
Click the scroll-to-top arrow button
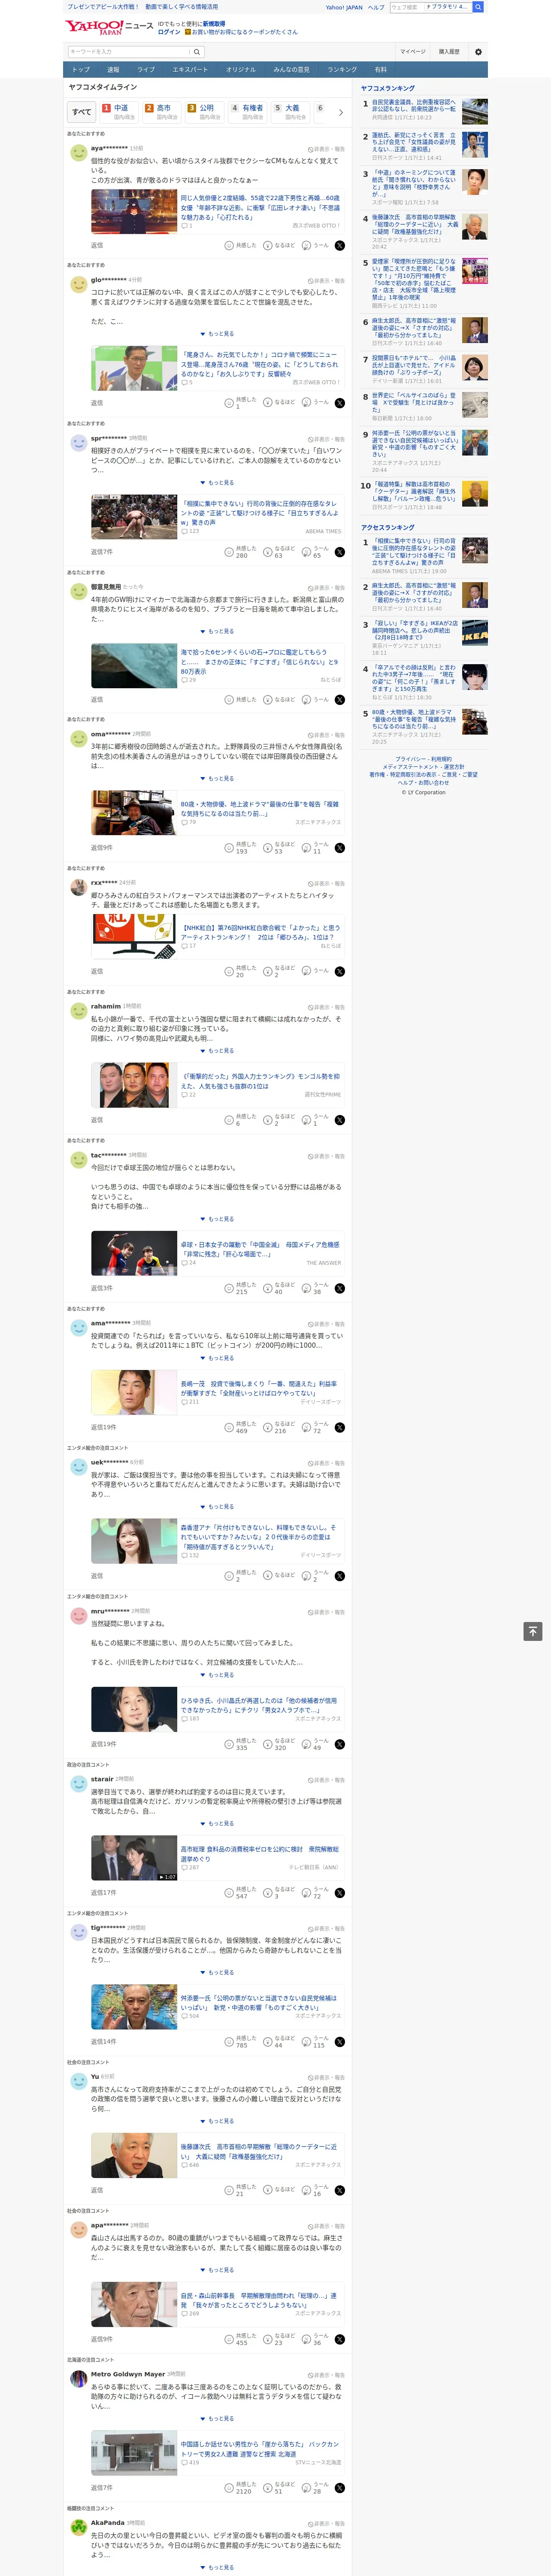point(533,1631)
